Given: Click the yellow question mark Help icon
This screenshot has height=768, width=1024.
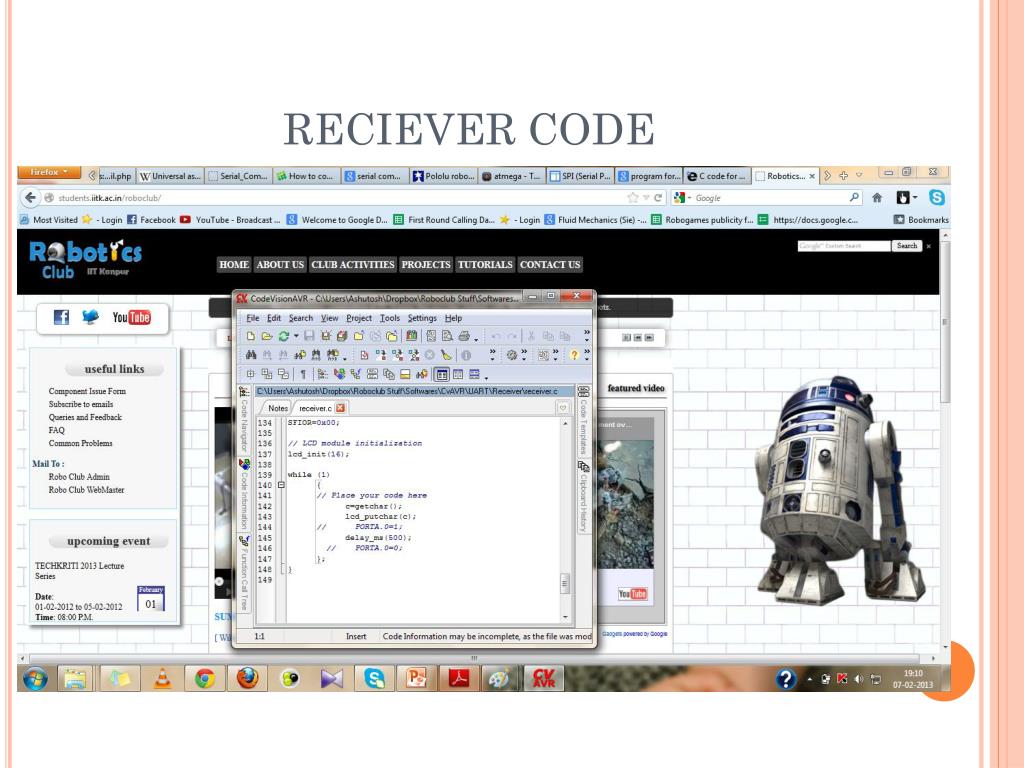Looking at the screenshot, I should click(x=573, y=355).
